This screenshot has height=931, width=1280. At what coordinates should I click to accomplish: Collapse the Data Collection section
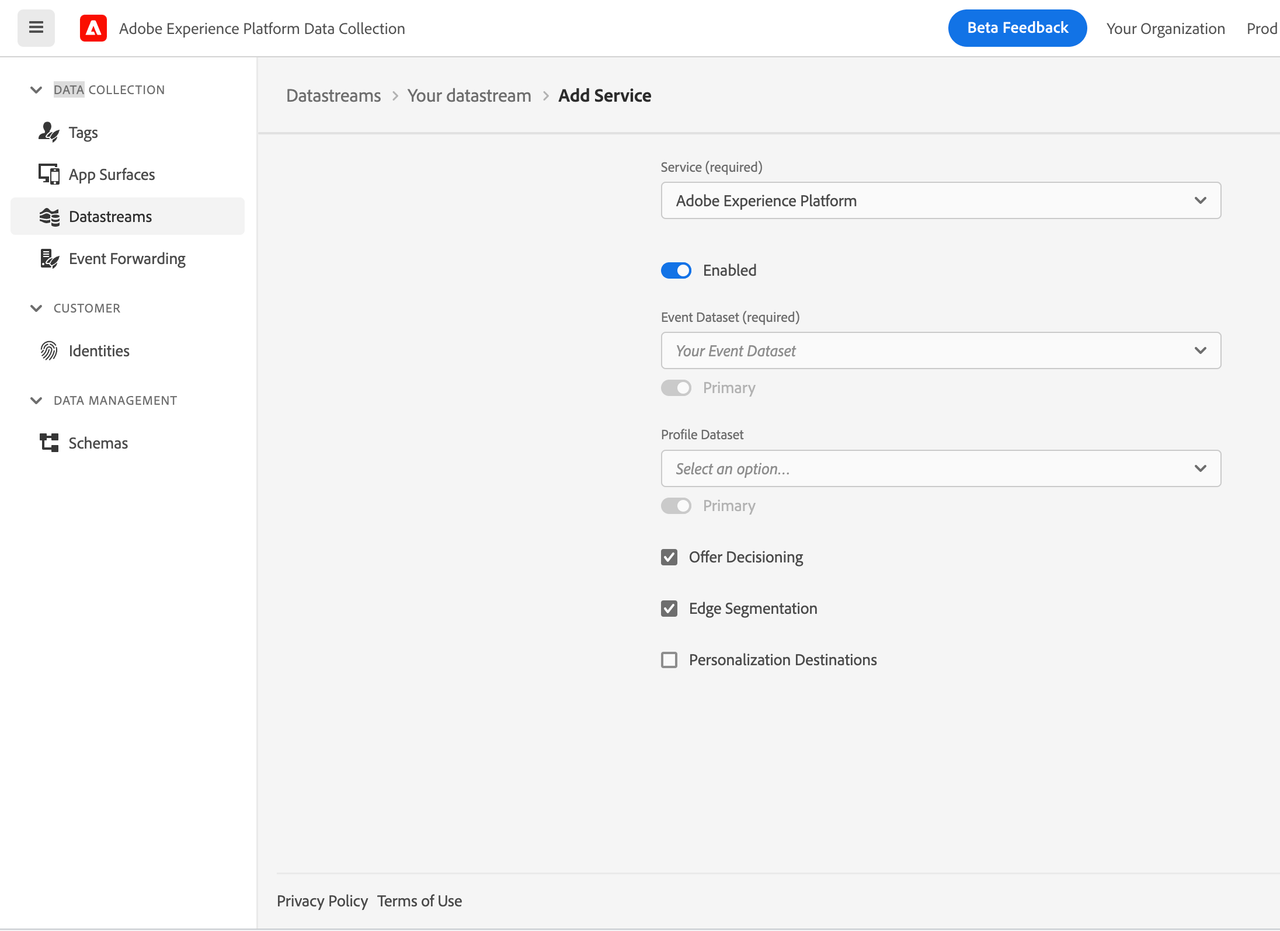point(36,90)
